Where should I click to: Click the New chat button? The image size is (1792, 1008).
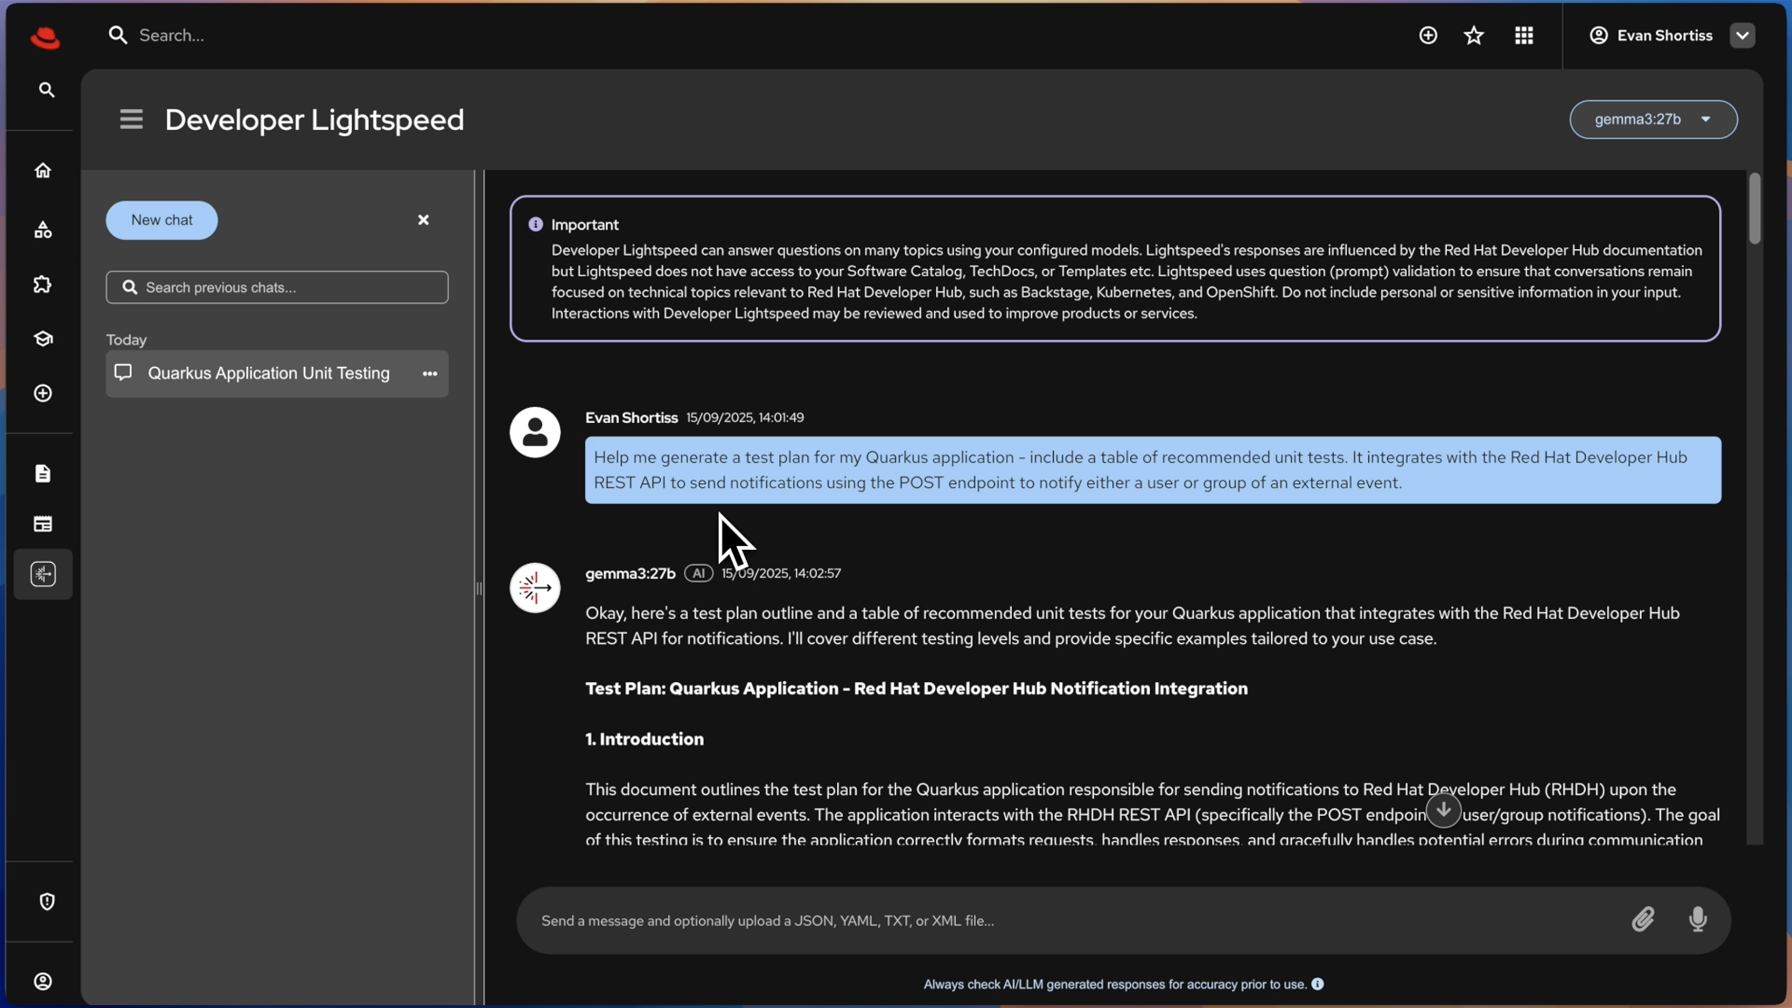pyautogui.click(x=162, y=220)
